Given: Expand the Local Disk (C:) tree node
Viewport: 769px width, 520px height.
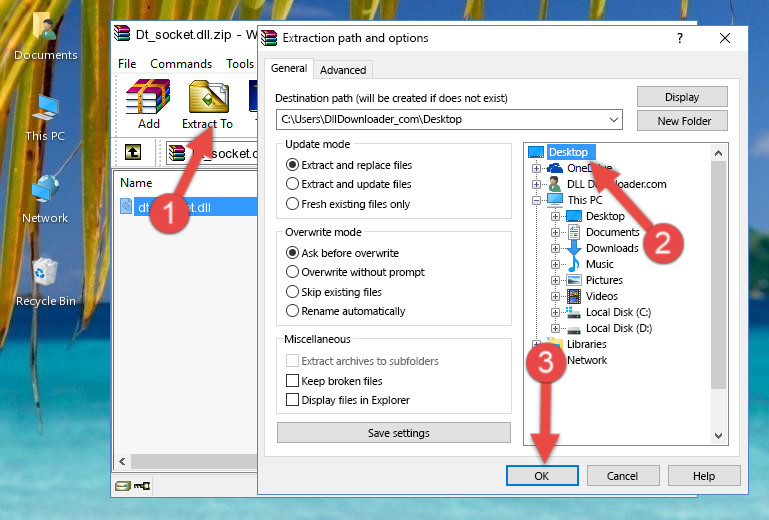Looking at the screenshot, I should pyautogui.click(x=555, y=312).
